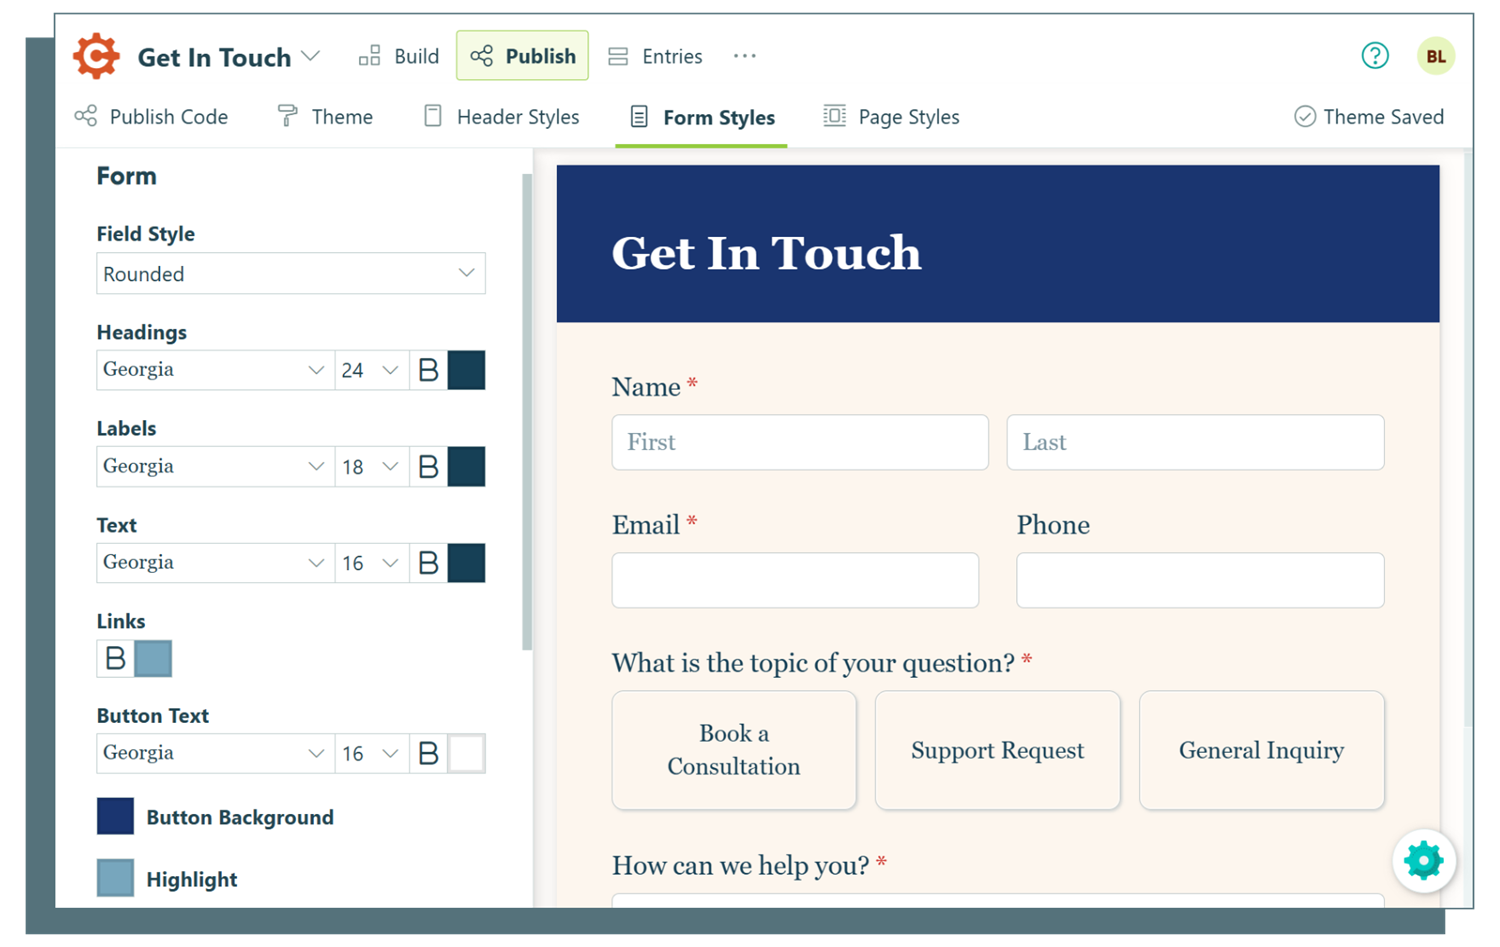The height and width of the screenshot is (947, 1500).
Task: Toggle bold for Labels
Action: pos(428,466)
